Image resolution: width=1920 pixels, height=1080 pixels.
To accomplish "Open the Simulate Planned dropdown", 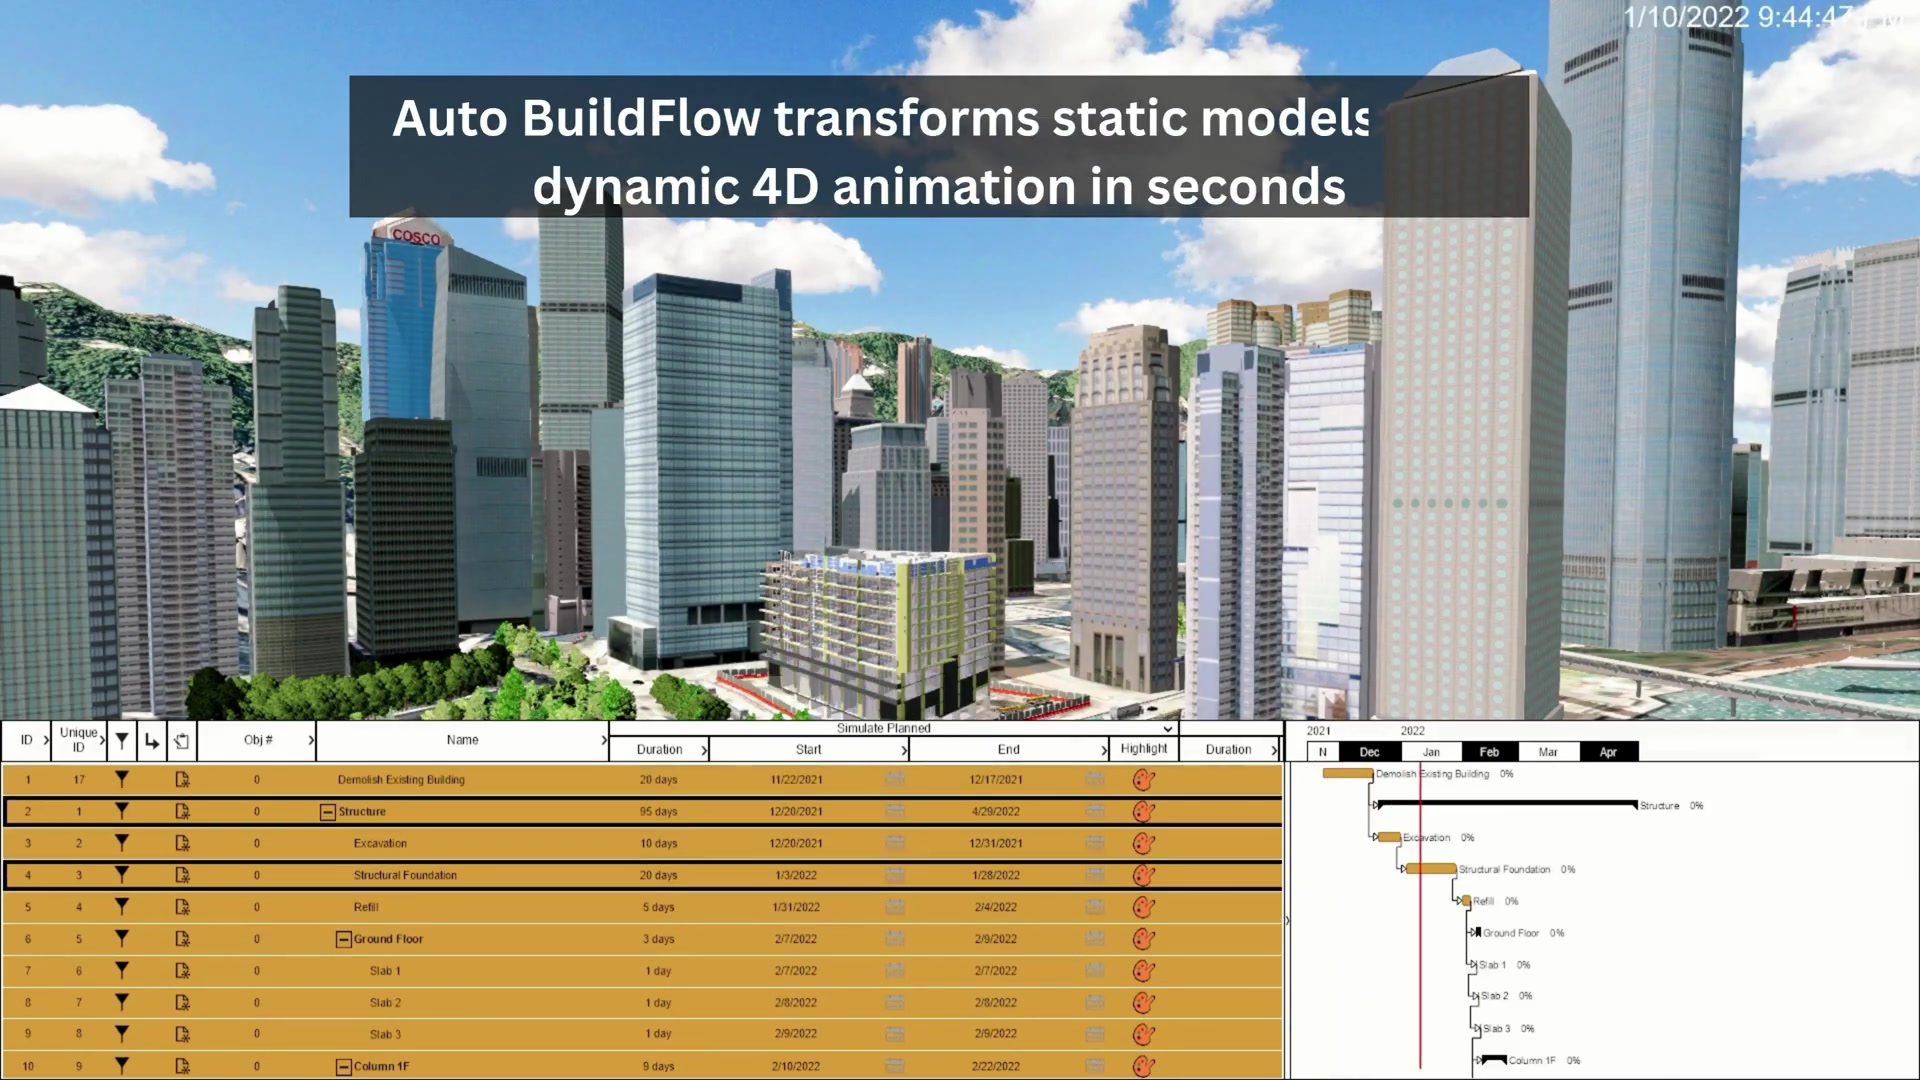I will pos(1167,729).
